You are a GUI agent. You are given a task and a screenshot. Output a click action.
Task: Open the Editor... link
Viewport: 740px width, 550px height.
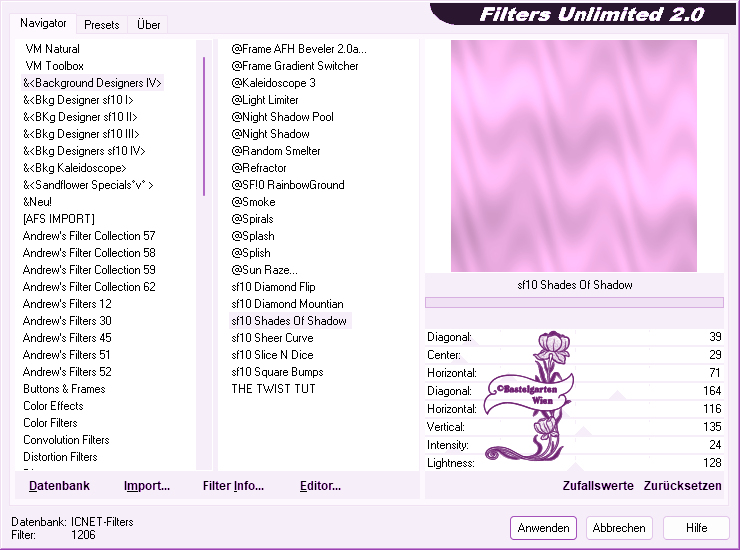tap(320, 486)
